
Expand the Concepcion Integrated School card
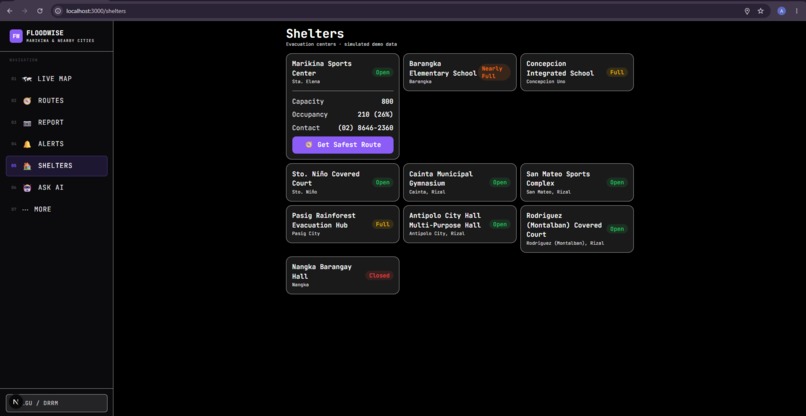click(x=577, y=73)
